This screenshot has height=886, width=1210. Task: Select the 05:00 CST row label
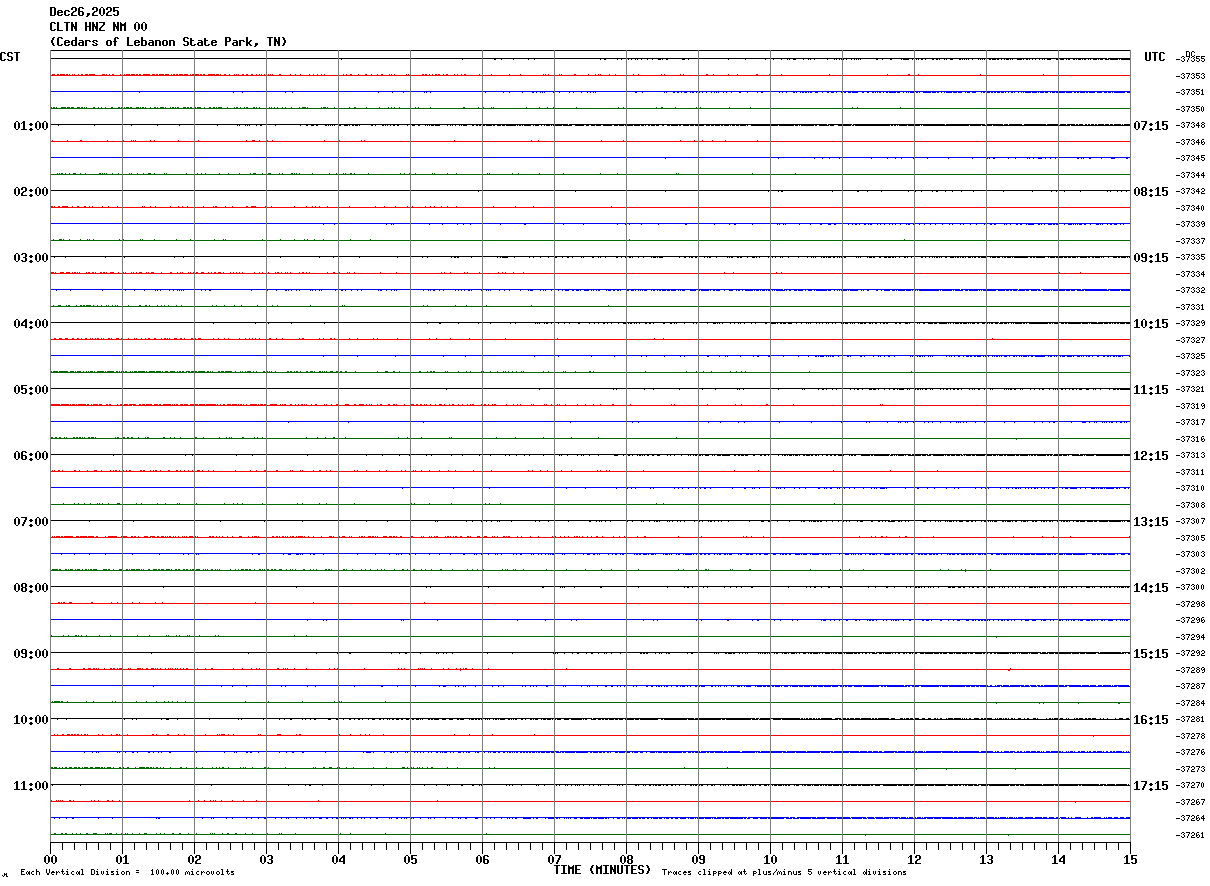point(31,390)
